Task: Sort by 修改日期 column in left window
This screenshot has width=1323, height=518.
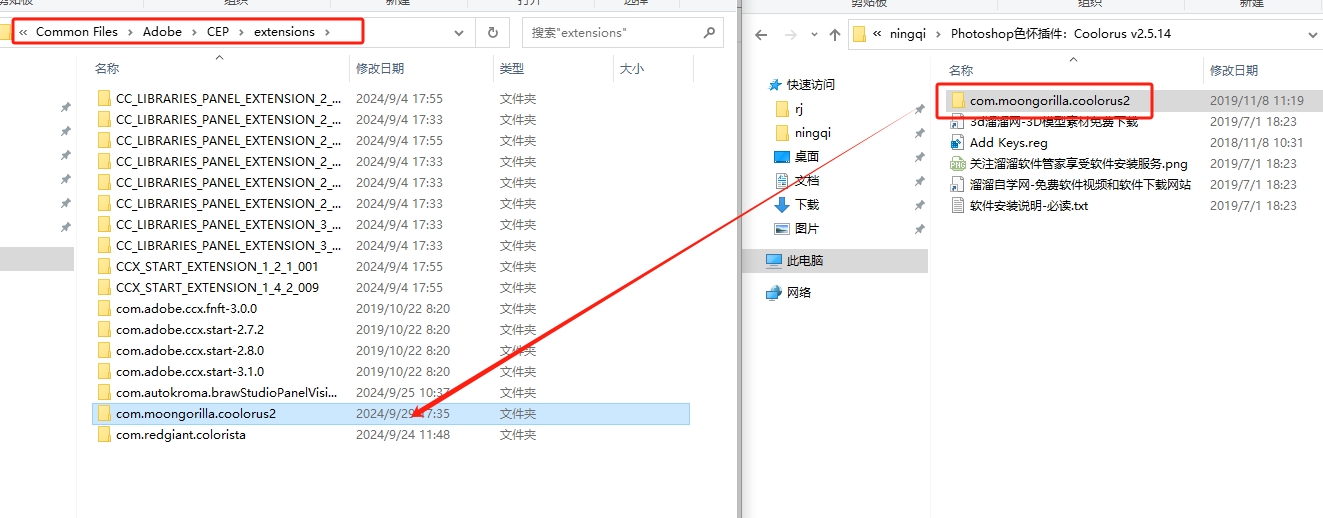Action: [x=380, y=69]
